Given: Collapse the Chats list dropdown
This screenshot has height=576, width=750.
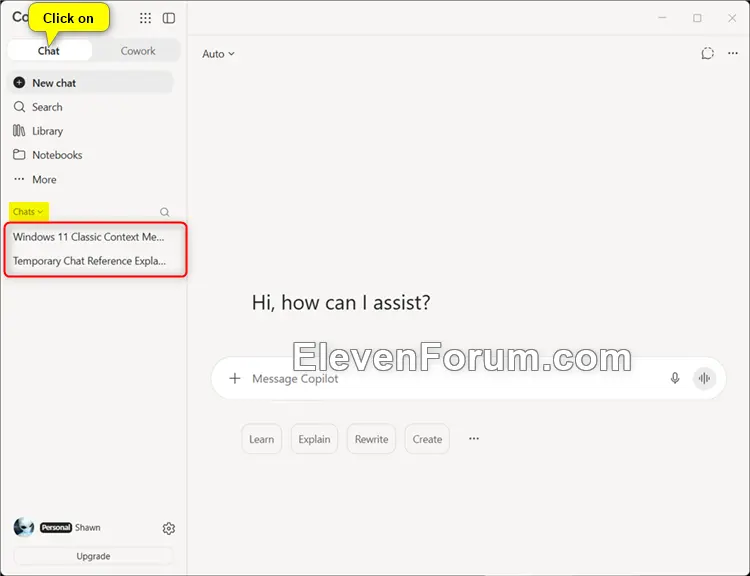Looking at the screenshot, I should pos(28,211).
